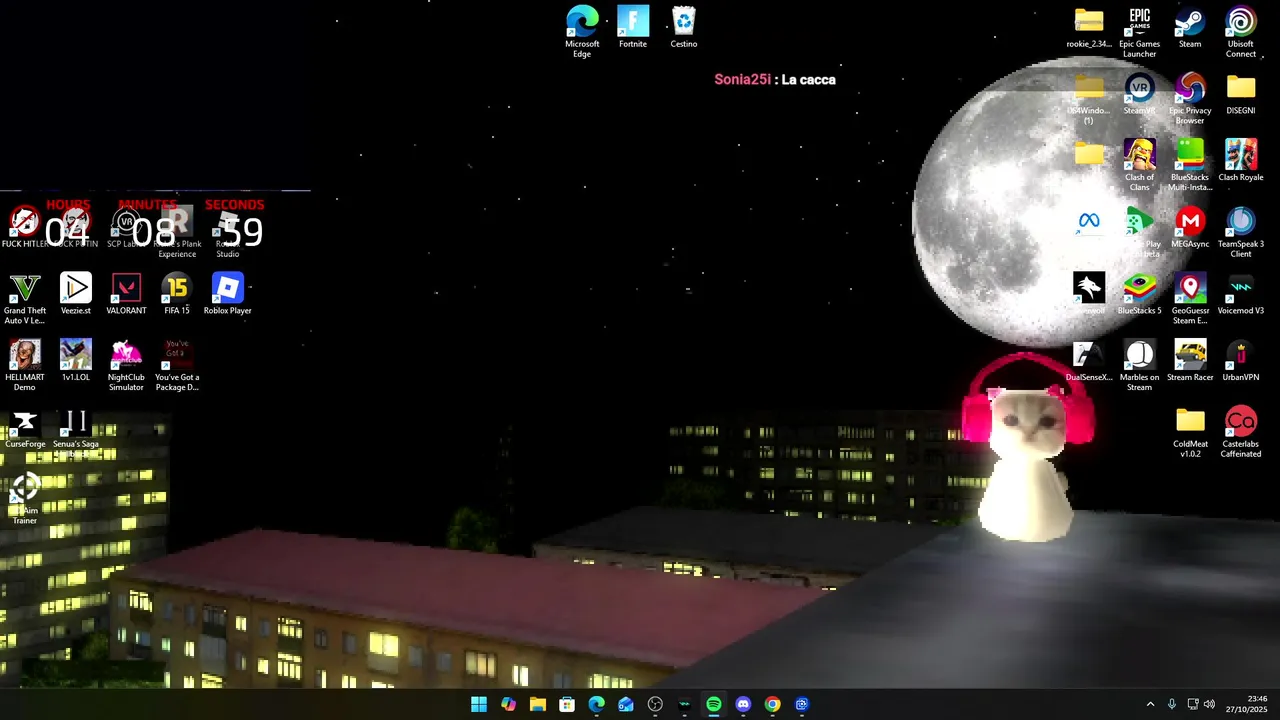
Task: Open the SteamVR desktop shortcut
Action: [x=1139, y=94]
